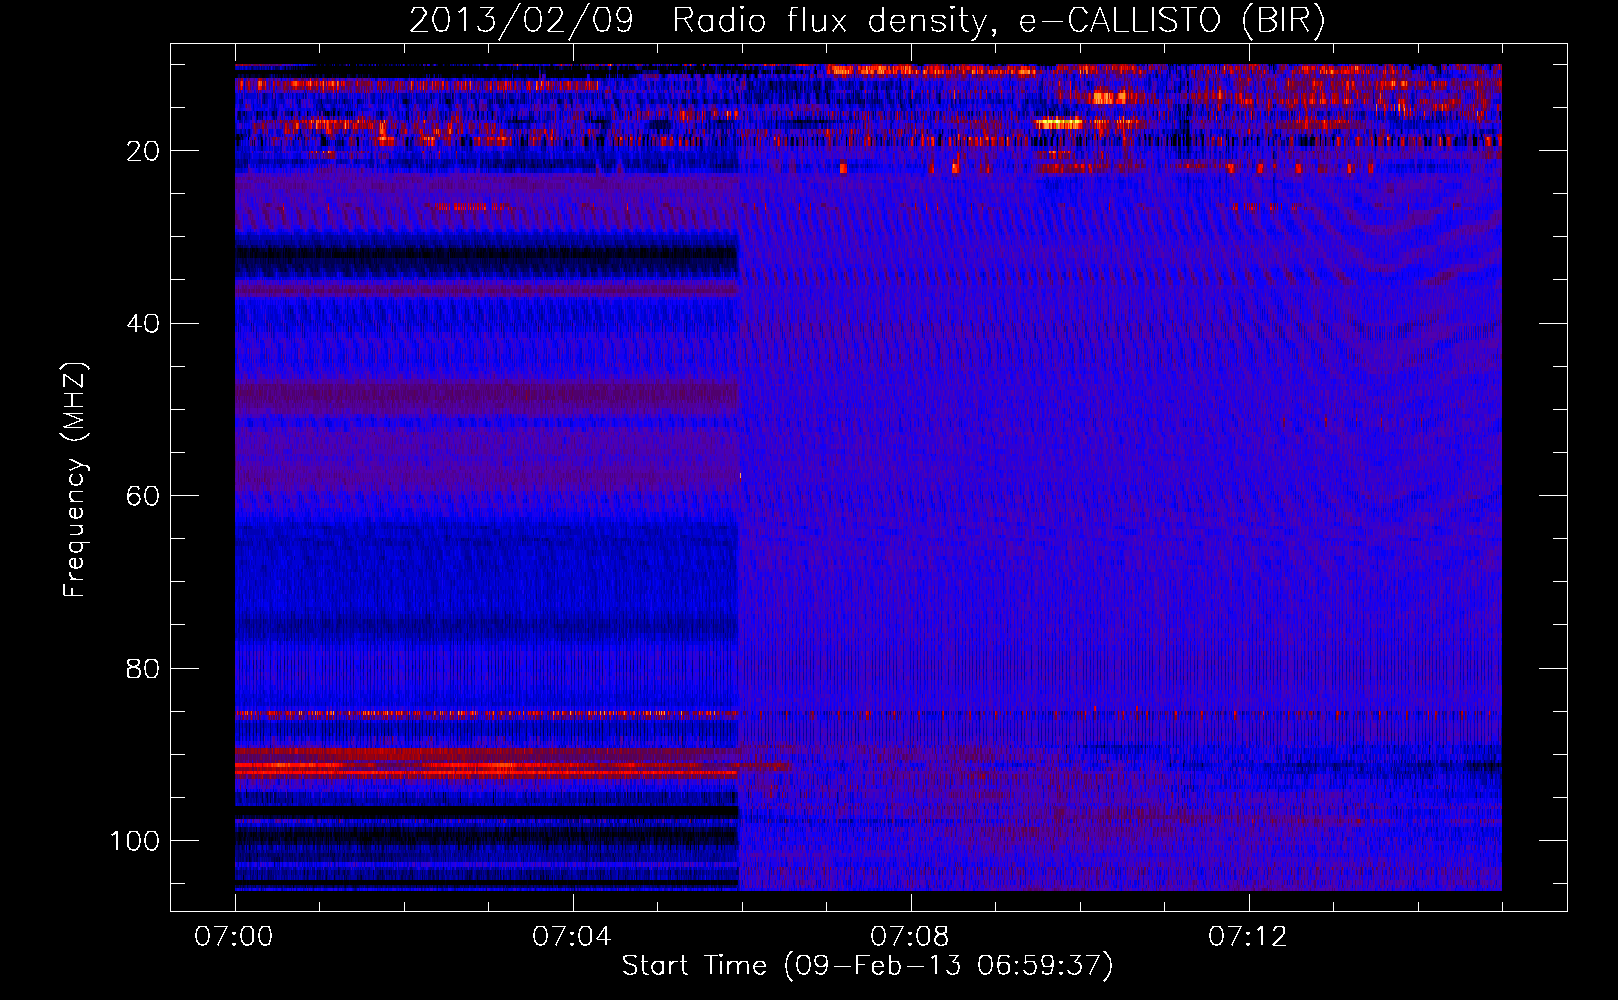Click the bright yellow burst near 17 MHz
Image resolution: width=1618 pixels, height=1000 pixels.
[x=1060, y=124]
